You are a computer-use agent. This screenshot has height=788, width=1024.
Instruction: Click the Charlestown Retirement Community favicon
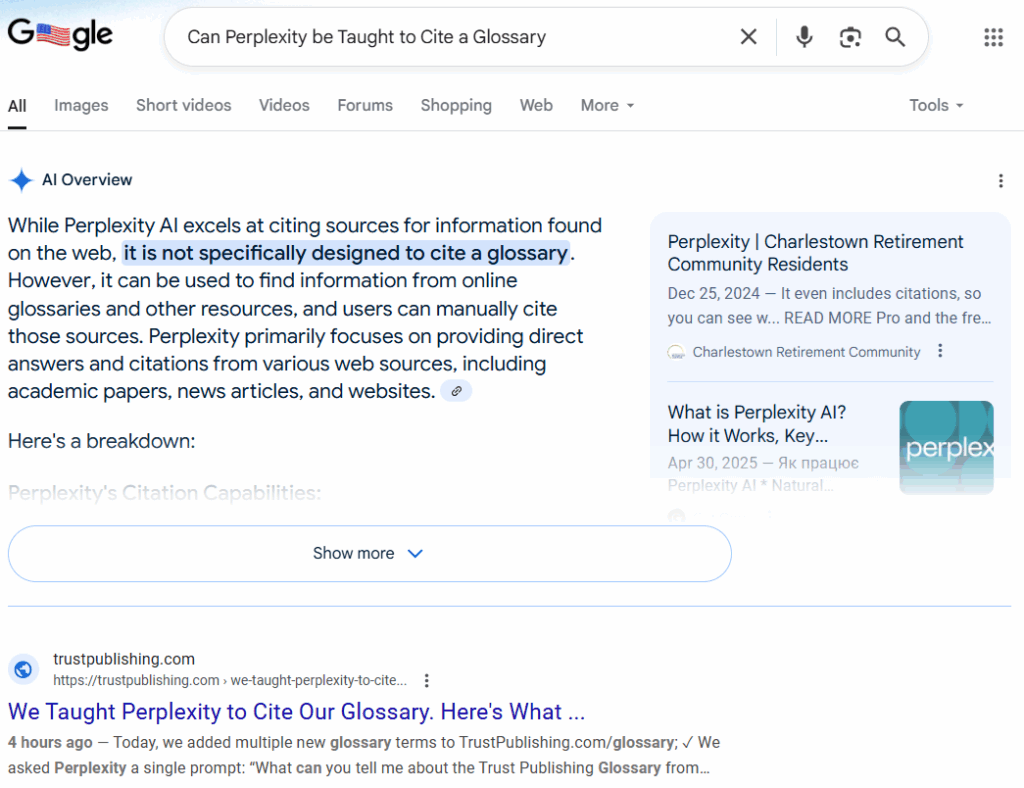pos(676,353)
